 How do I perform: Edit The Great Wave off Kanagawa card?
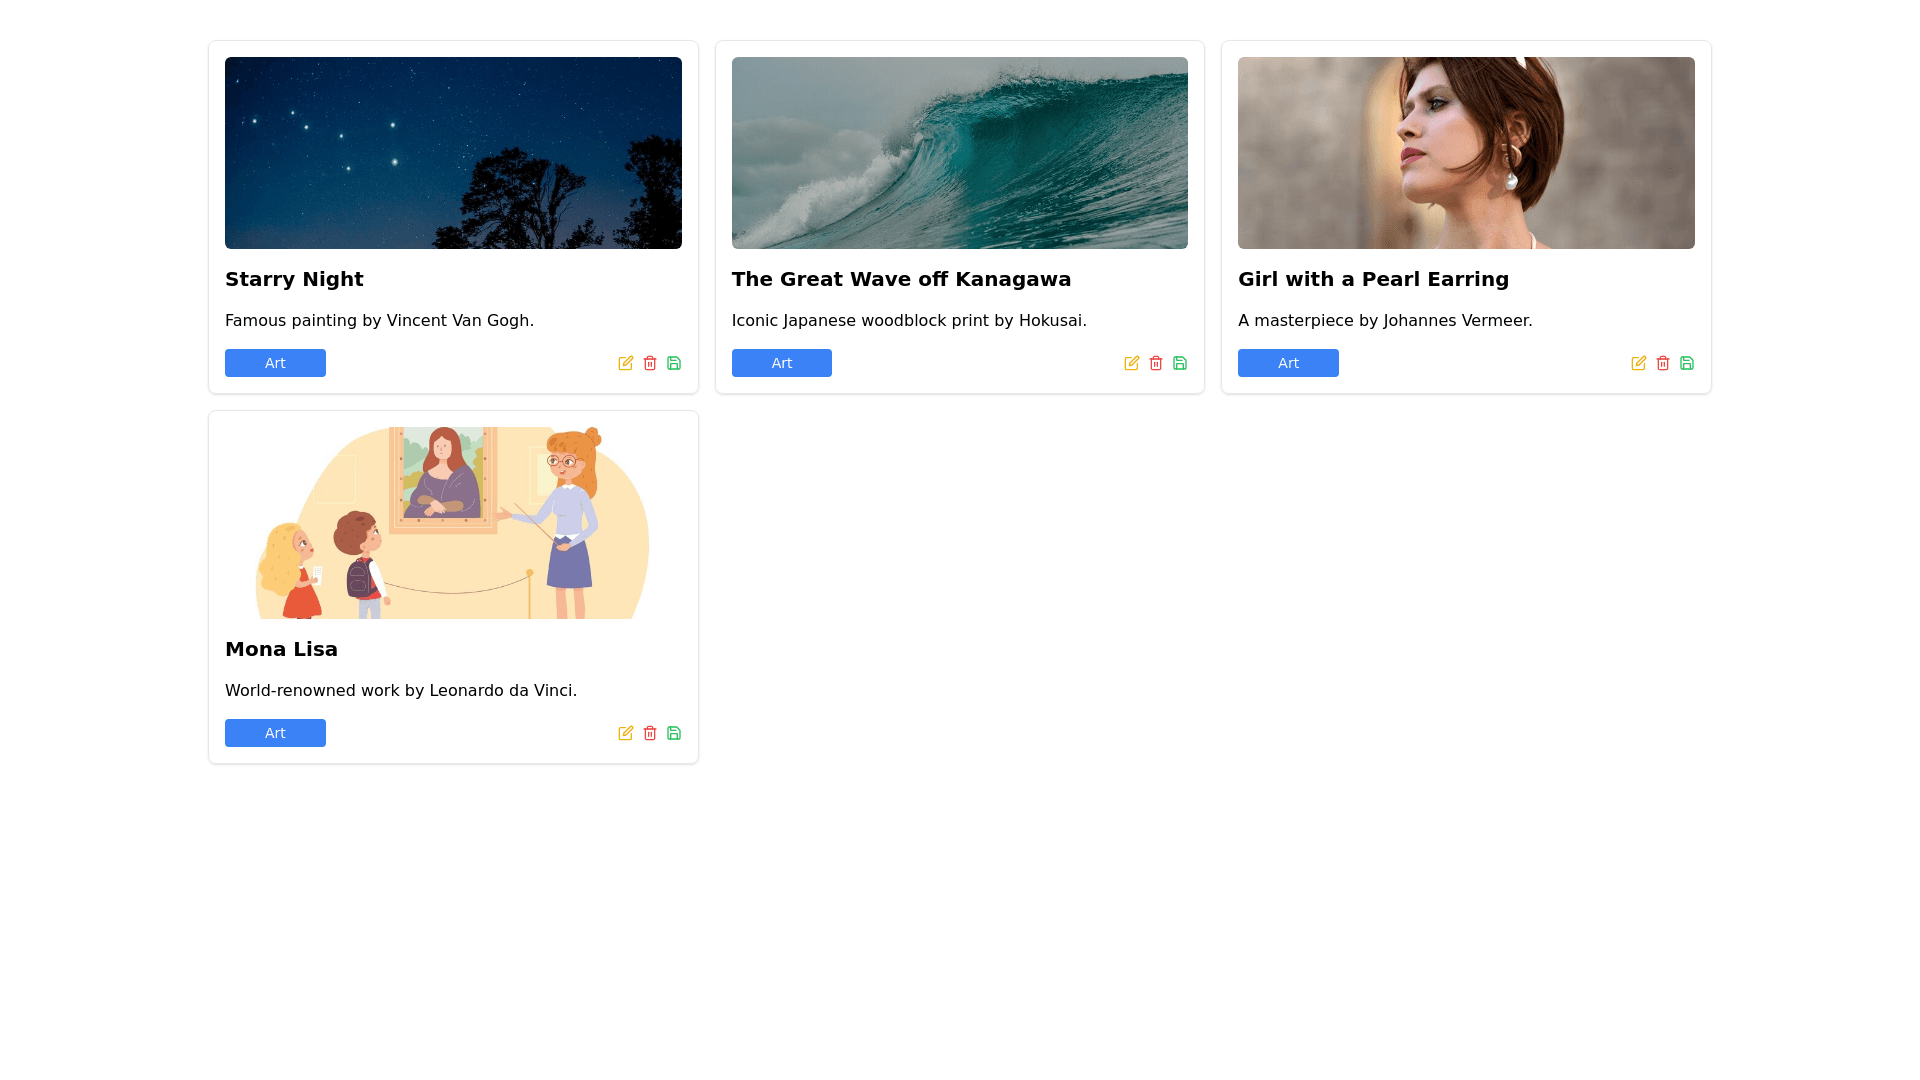[1132, 363]
